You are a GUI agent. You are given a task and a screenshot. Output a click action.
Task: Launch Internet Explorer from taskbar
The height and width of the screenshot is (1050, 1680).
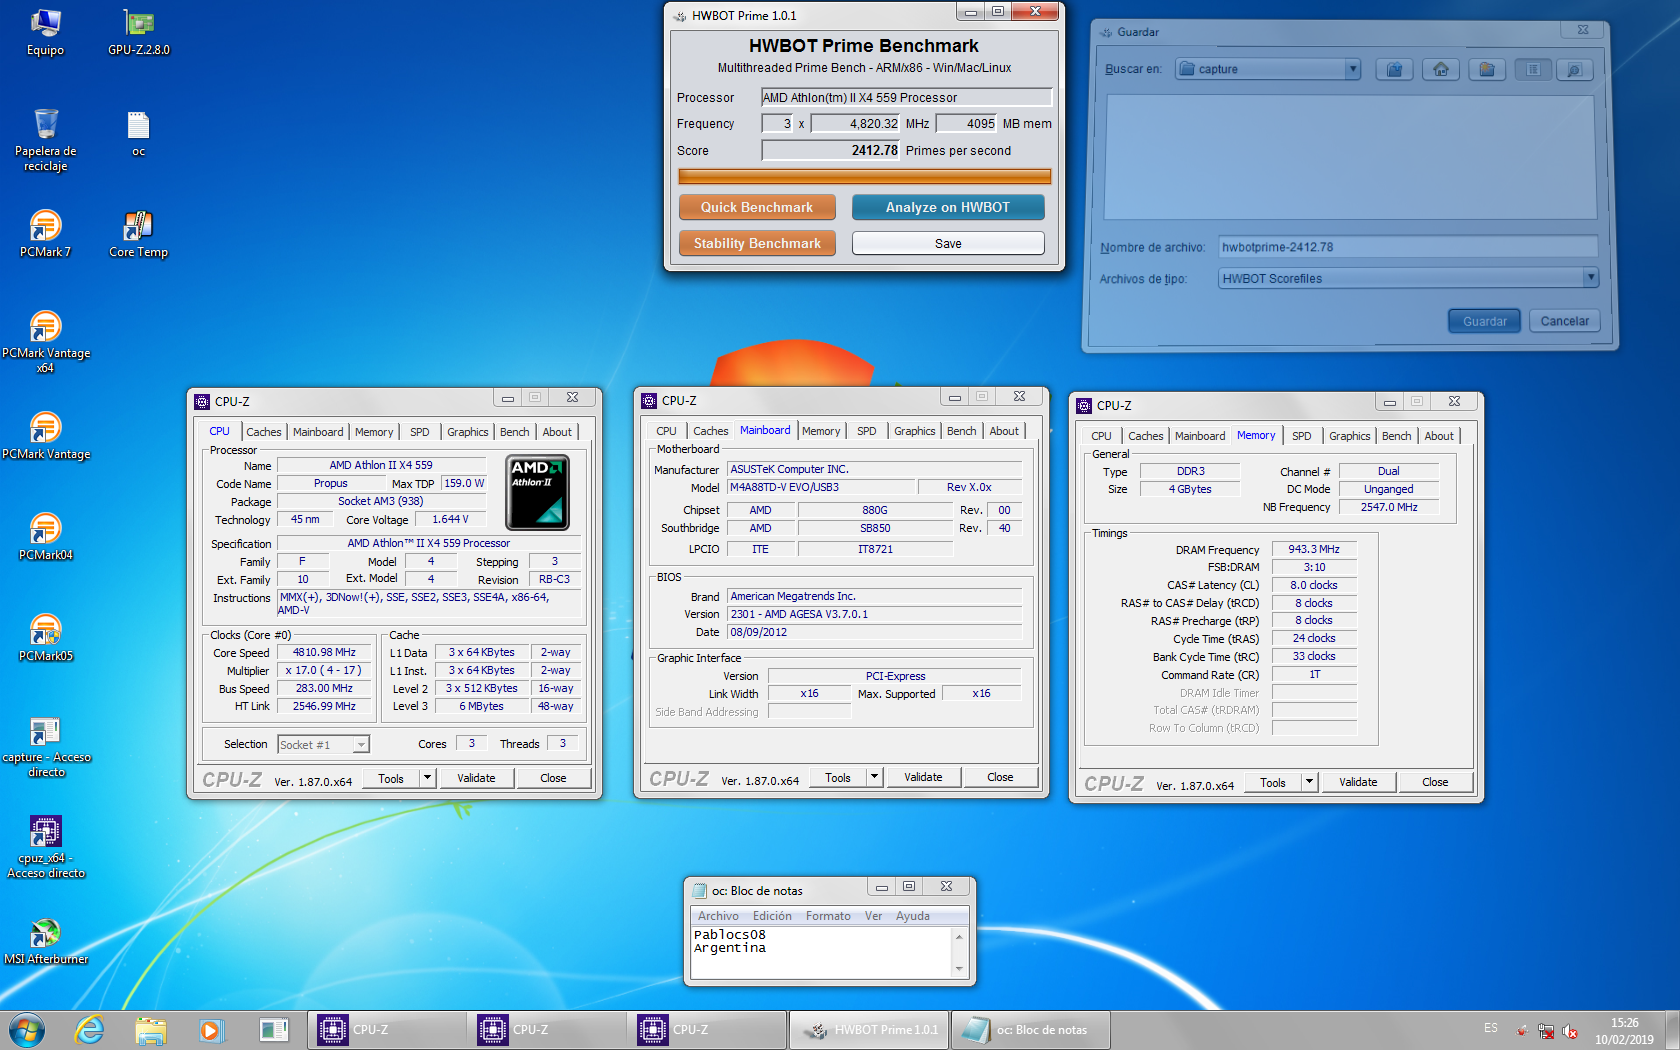pos(89,1030)
